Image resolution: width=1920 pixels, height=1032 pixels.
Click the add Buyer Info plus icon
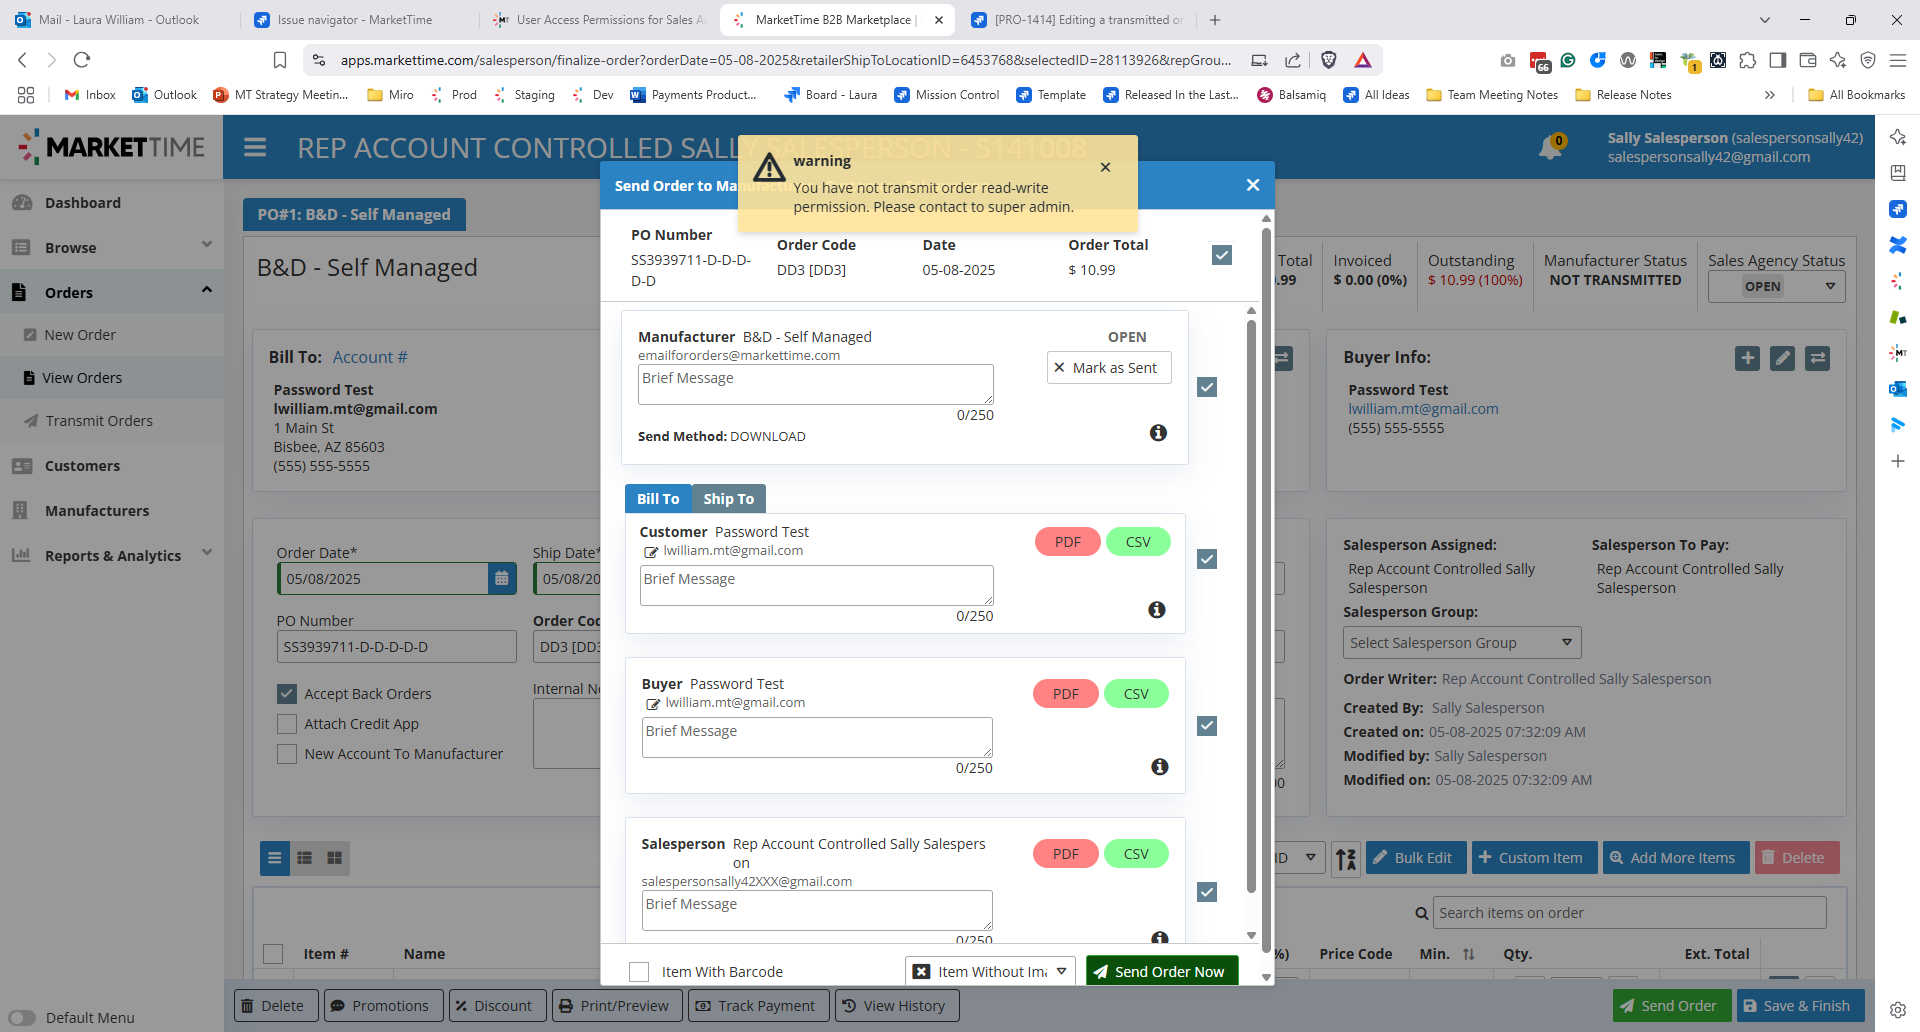tap(1747, 358)
